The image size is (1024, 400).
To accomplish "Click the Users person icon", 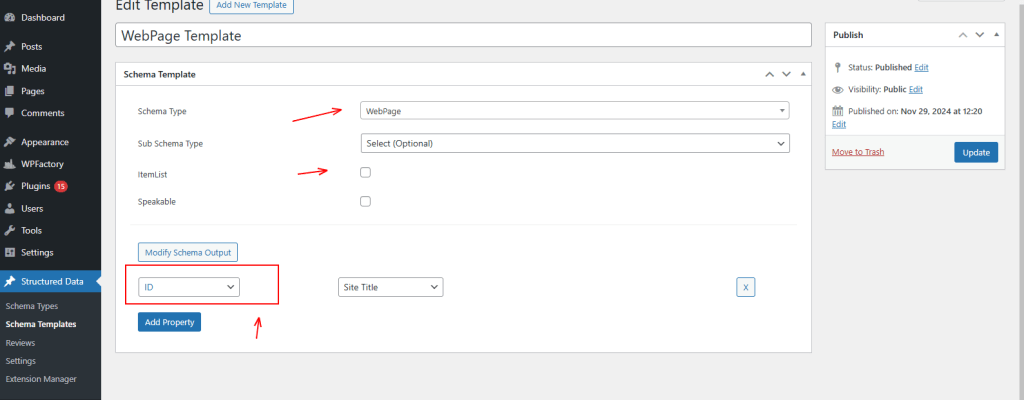I will click(x=10, y=208).
